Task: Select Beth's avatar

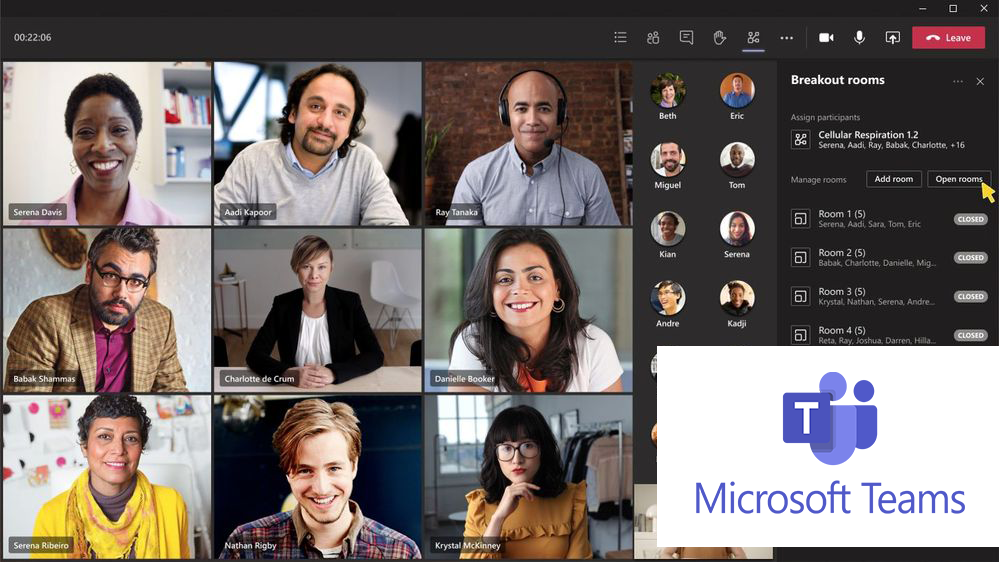Action: pyautogui.click(x=668, y=90)
